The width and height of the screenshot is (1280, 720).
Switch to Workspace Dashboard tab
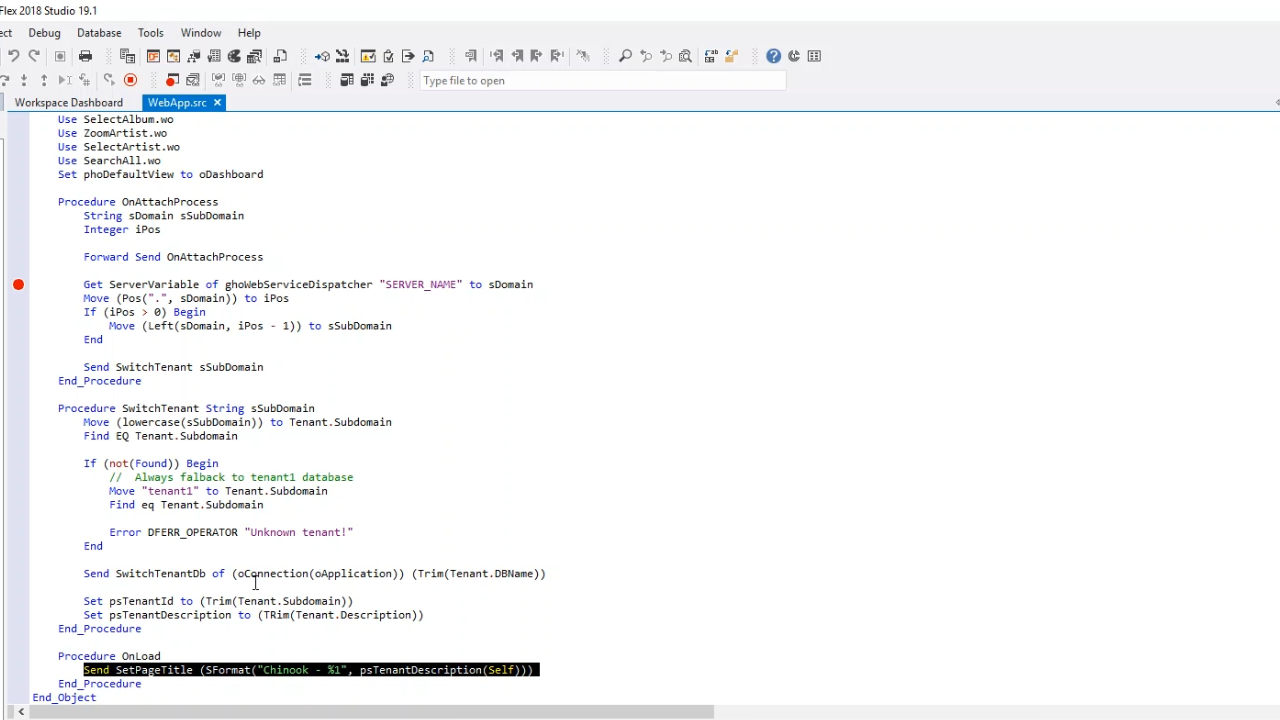69,103
